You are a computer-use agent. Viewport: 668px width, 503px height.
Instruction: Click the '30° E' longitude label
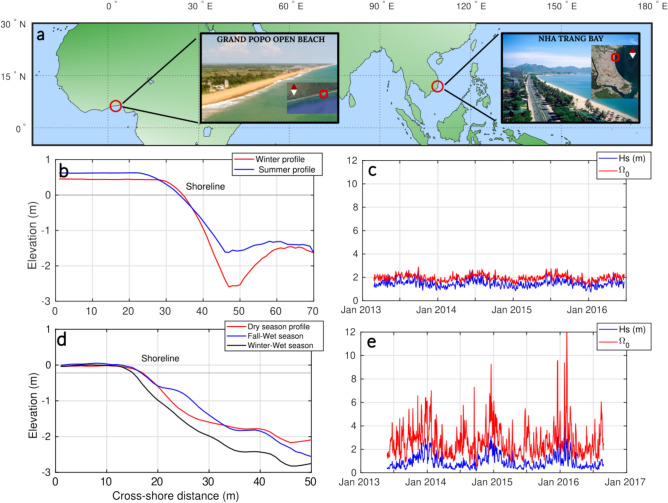200,6
